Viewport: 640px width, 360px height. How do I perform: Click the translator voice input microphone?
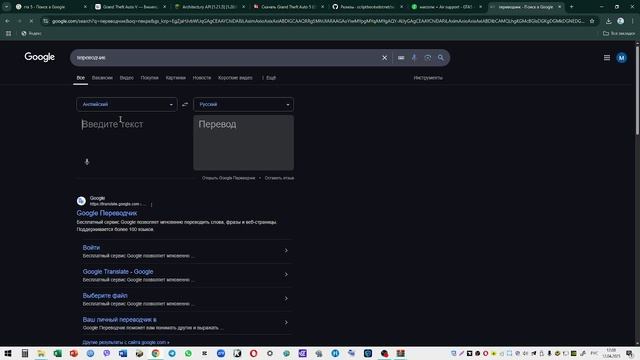pos(87,162)
